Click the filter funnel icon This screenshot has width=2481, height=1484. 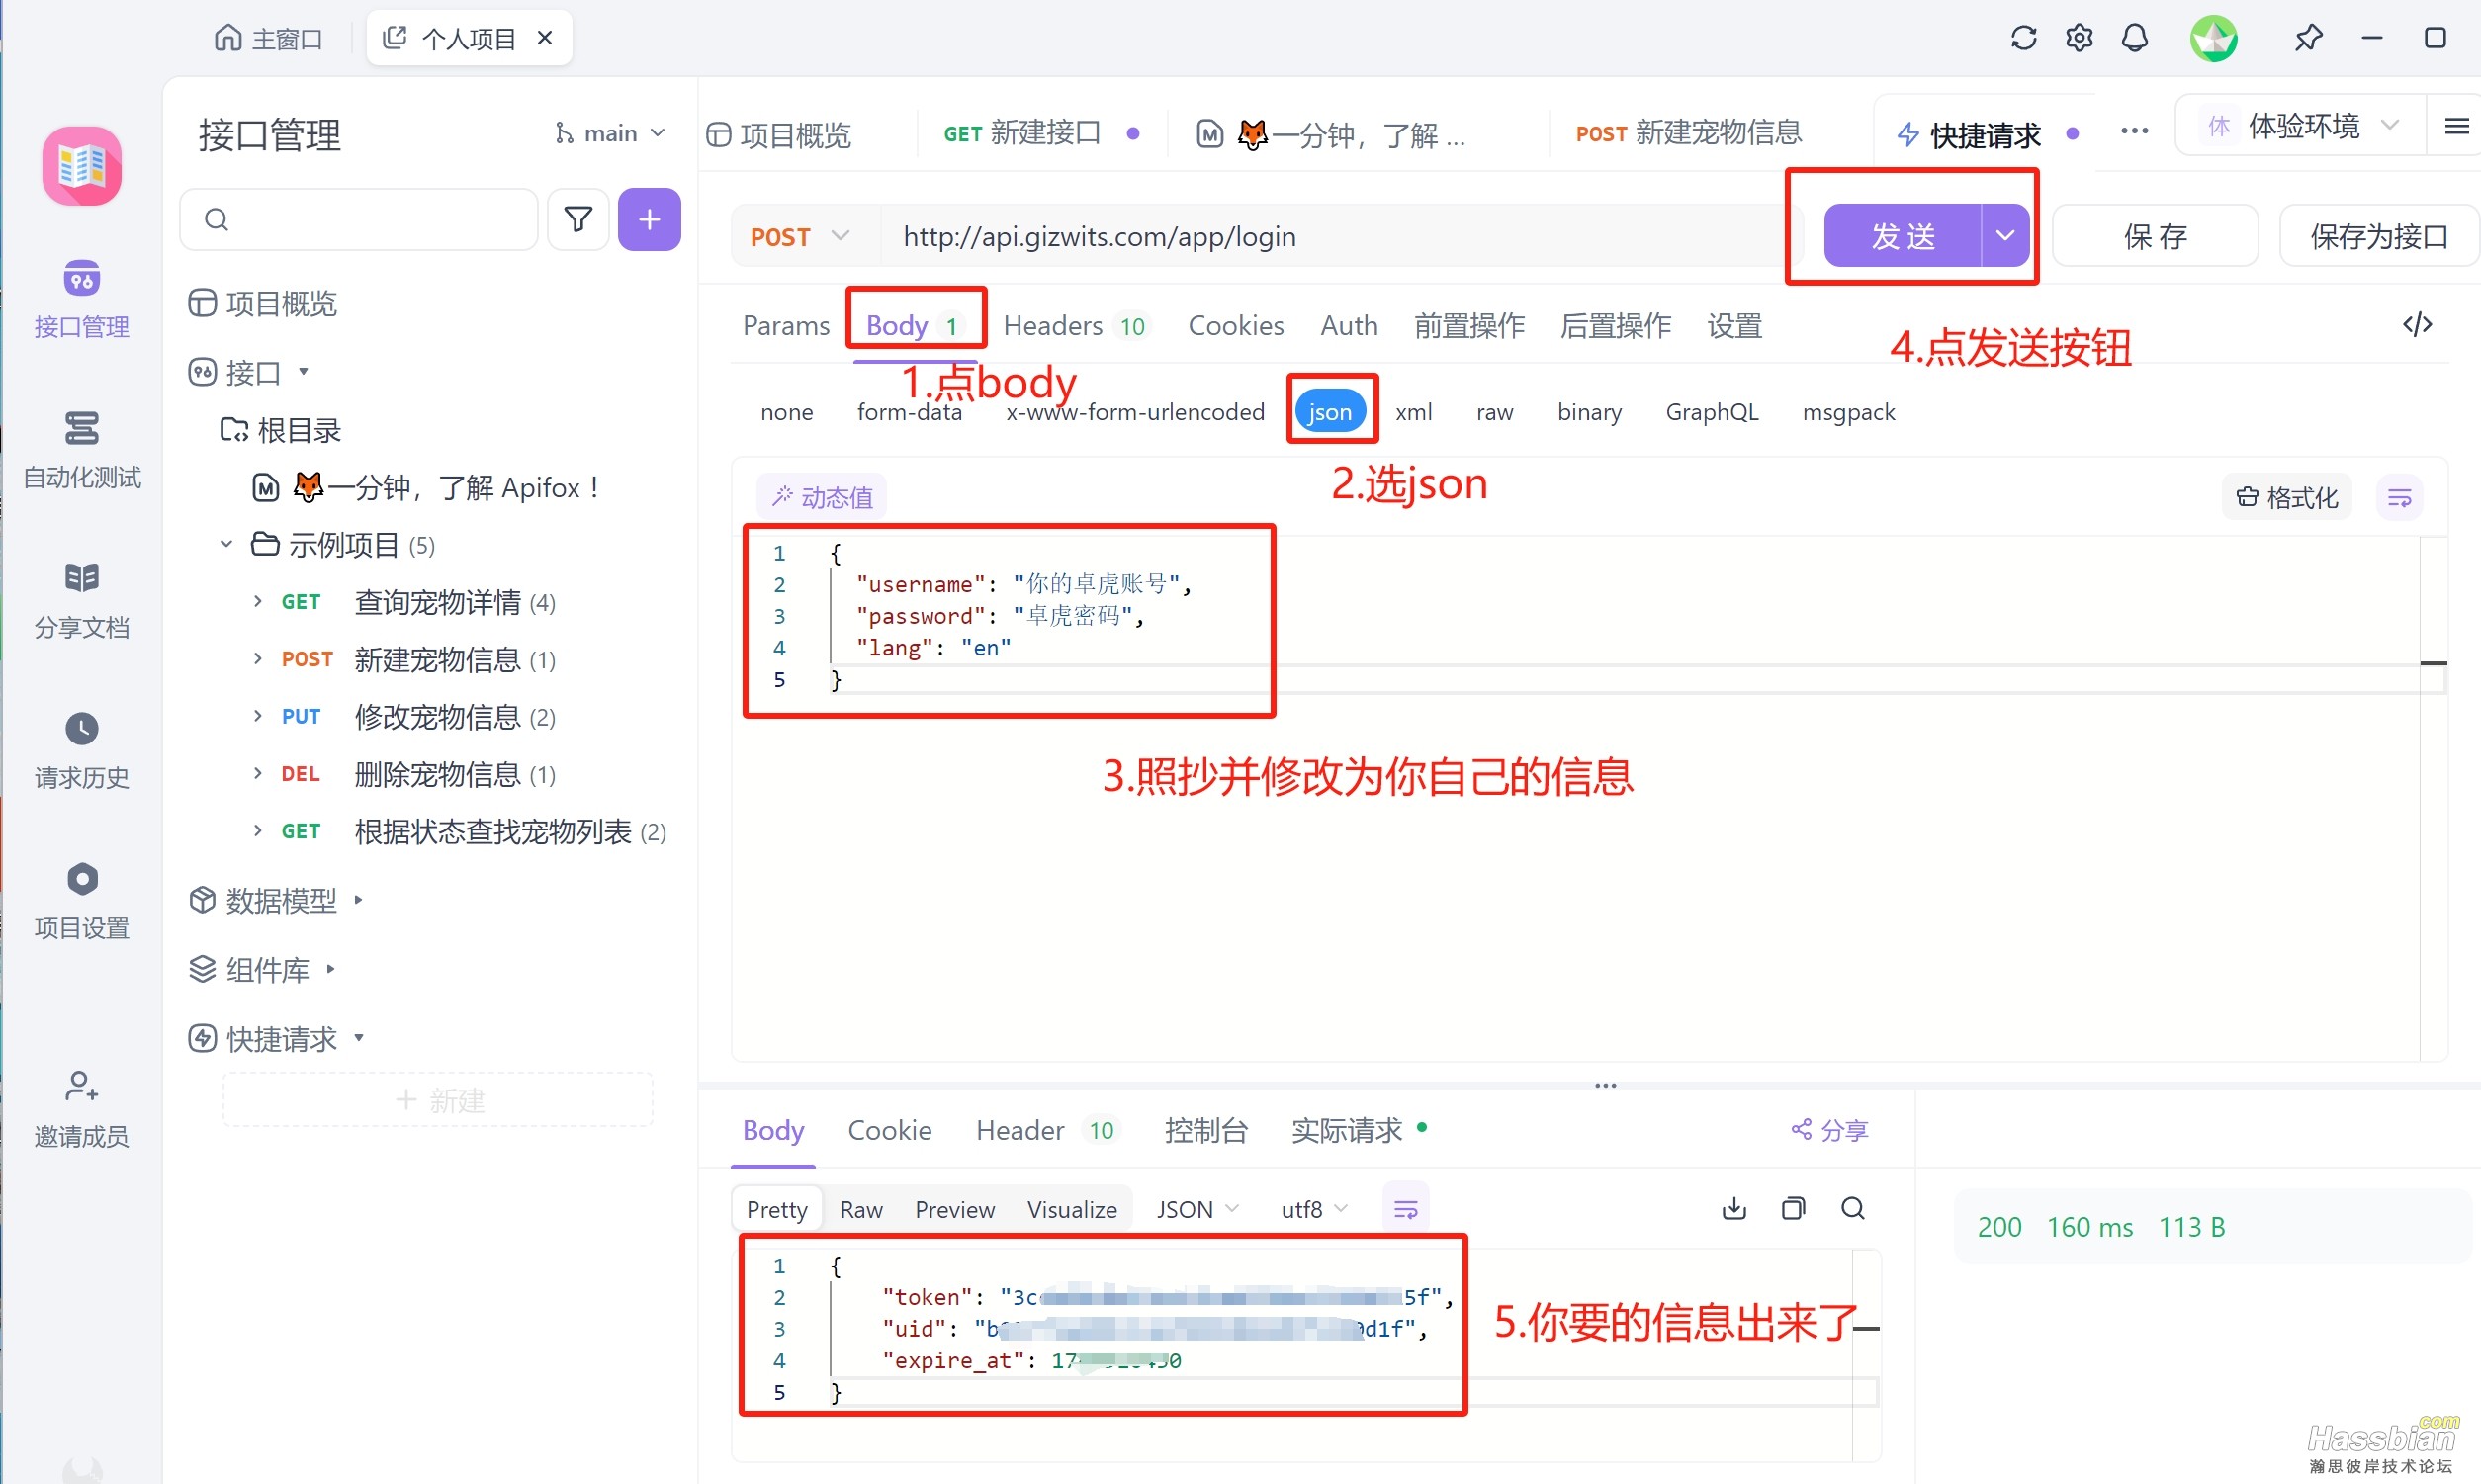pyautogui.click(x=578, y=219)
